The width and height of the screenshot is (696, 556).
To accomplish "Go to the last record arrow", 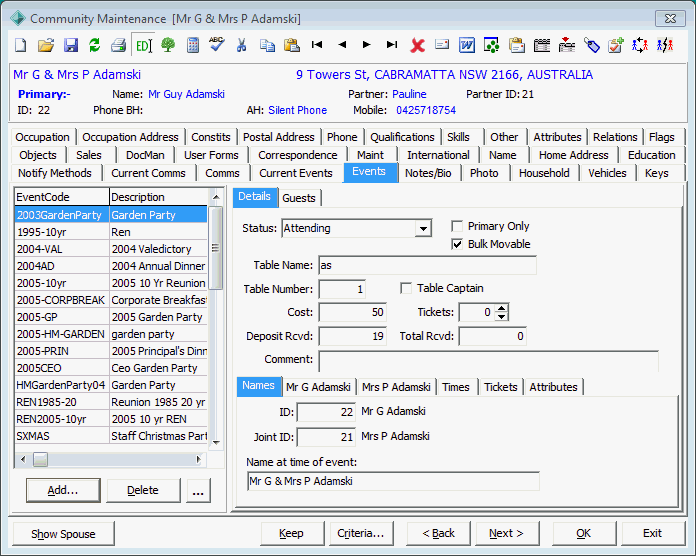I will (392, 44).
